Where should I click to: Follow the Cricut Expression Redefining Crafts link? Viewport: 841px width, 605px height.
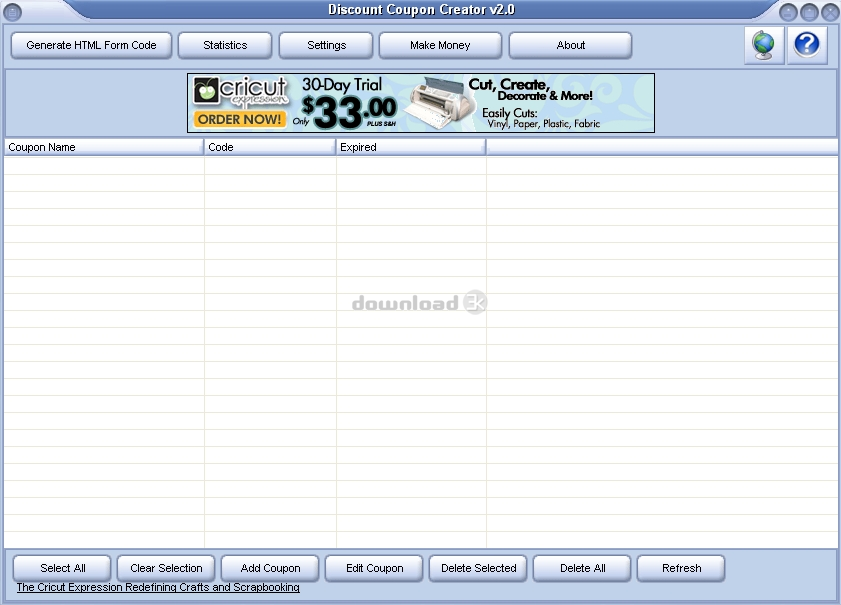point(158,588)
